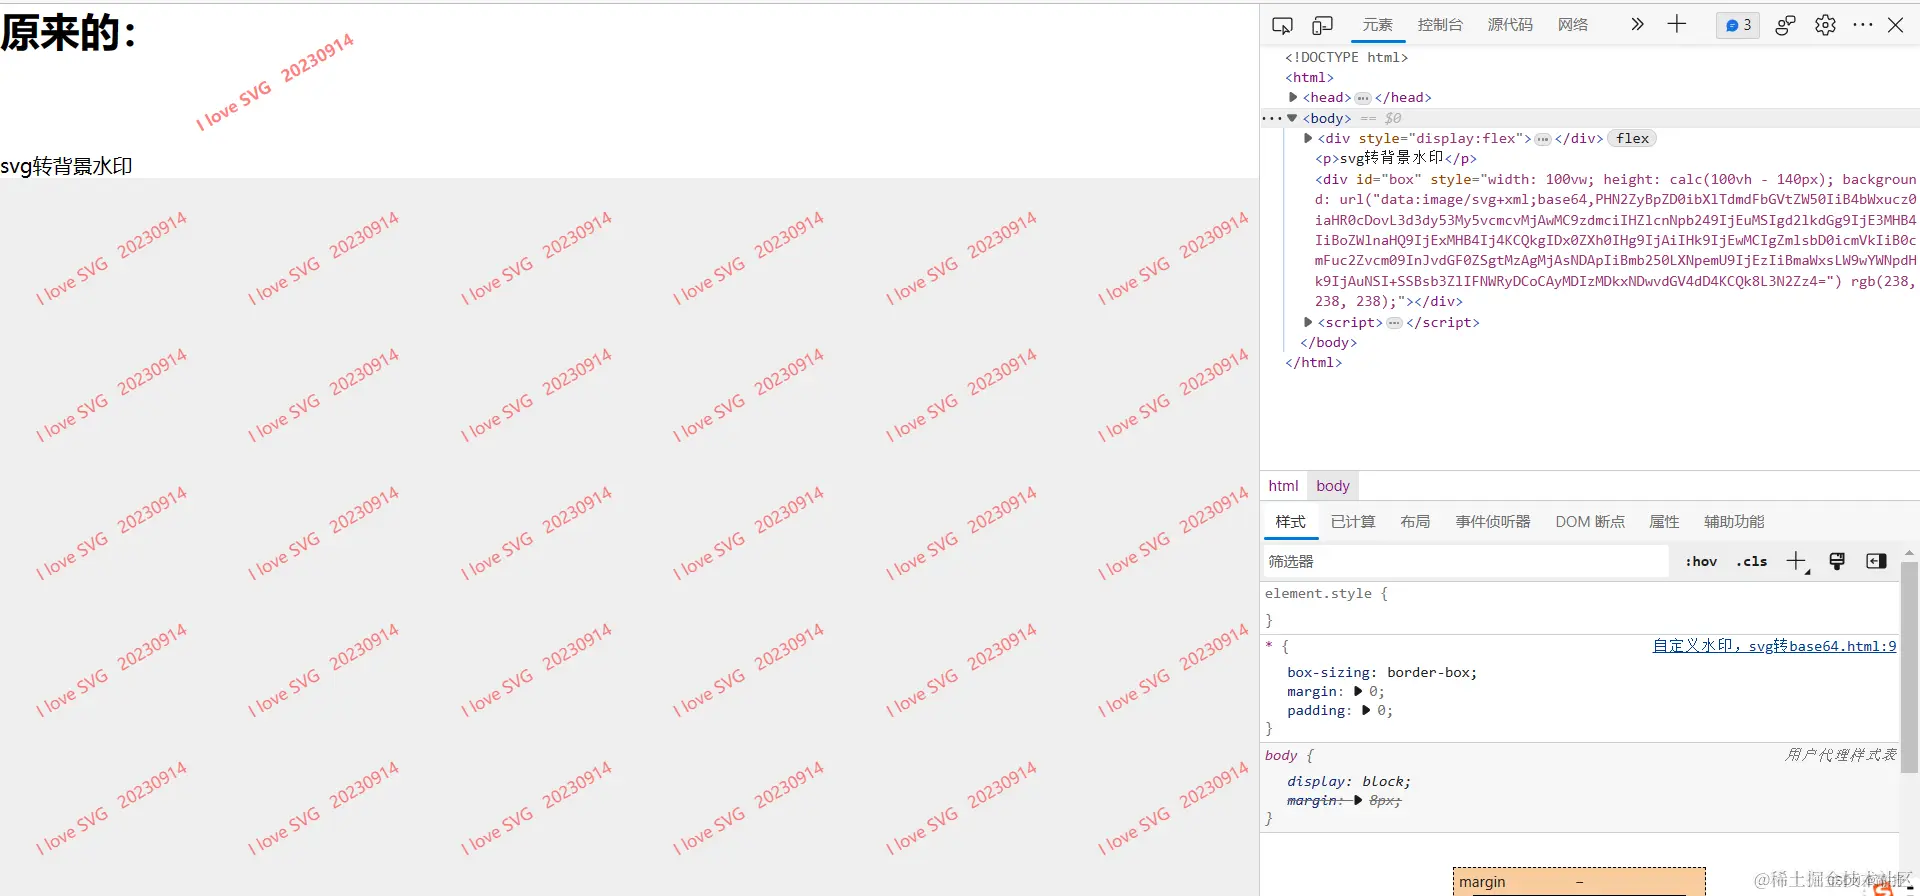Expand the margin: 0 shorthand triangle
This screenshot has height=896, width=1920.
[1358, 691]
